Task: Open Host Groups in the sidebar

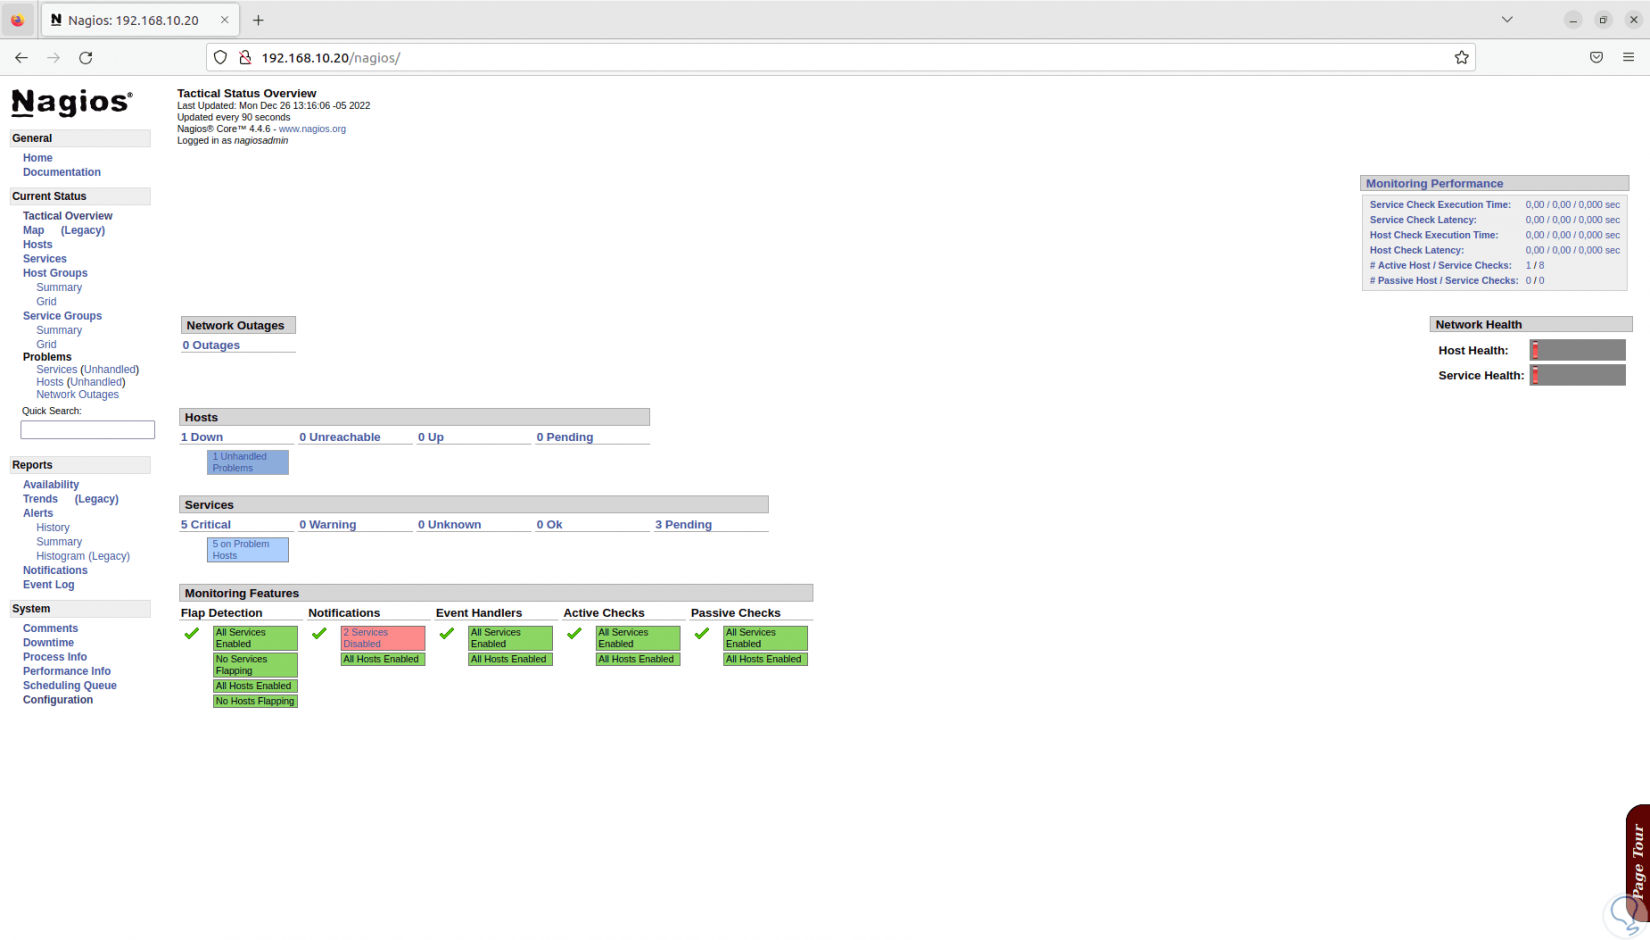Action: click(55, 273)
